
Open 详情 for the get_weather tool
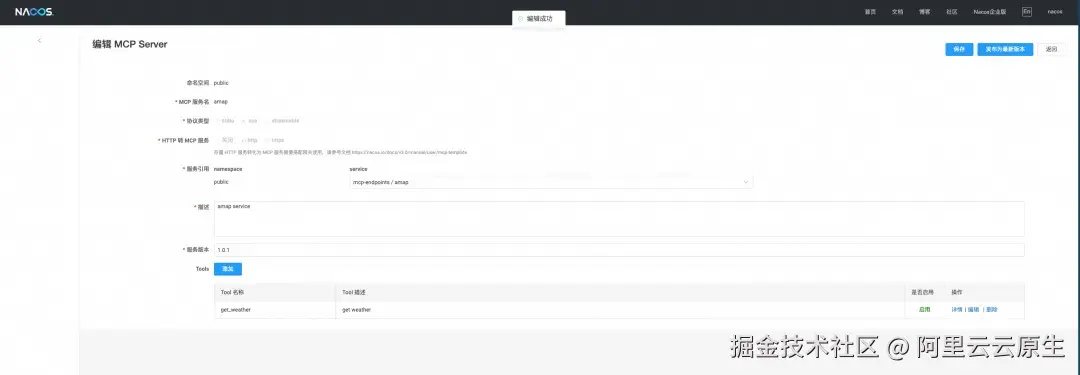[957, 310]
